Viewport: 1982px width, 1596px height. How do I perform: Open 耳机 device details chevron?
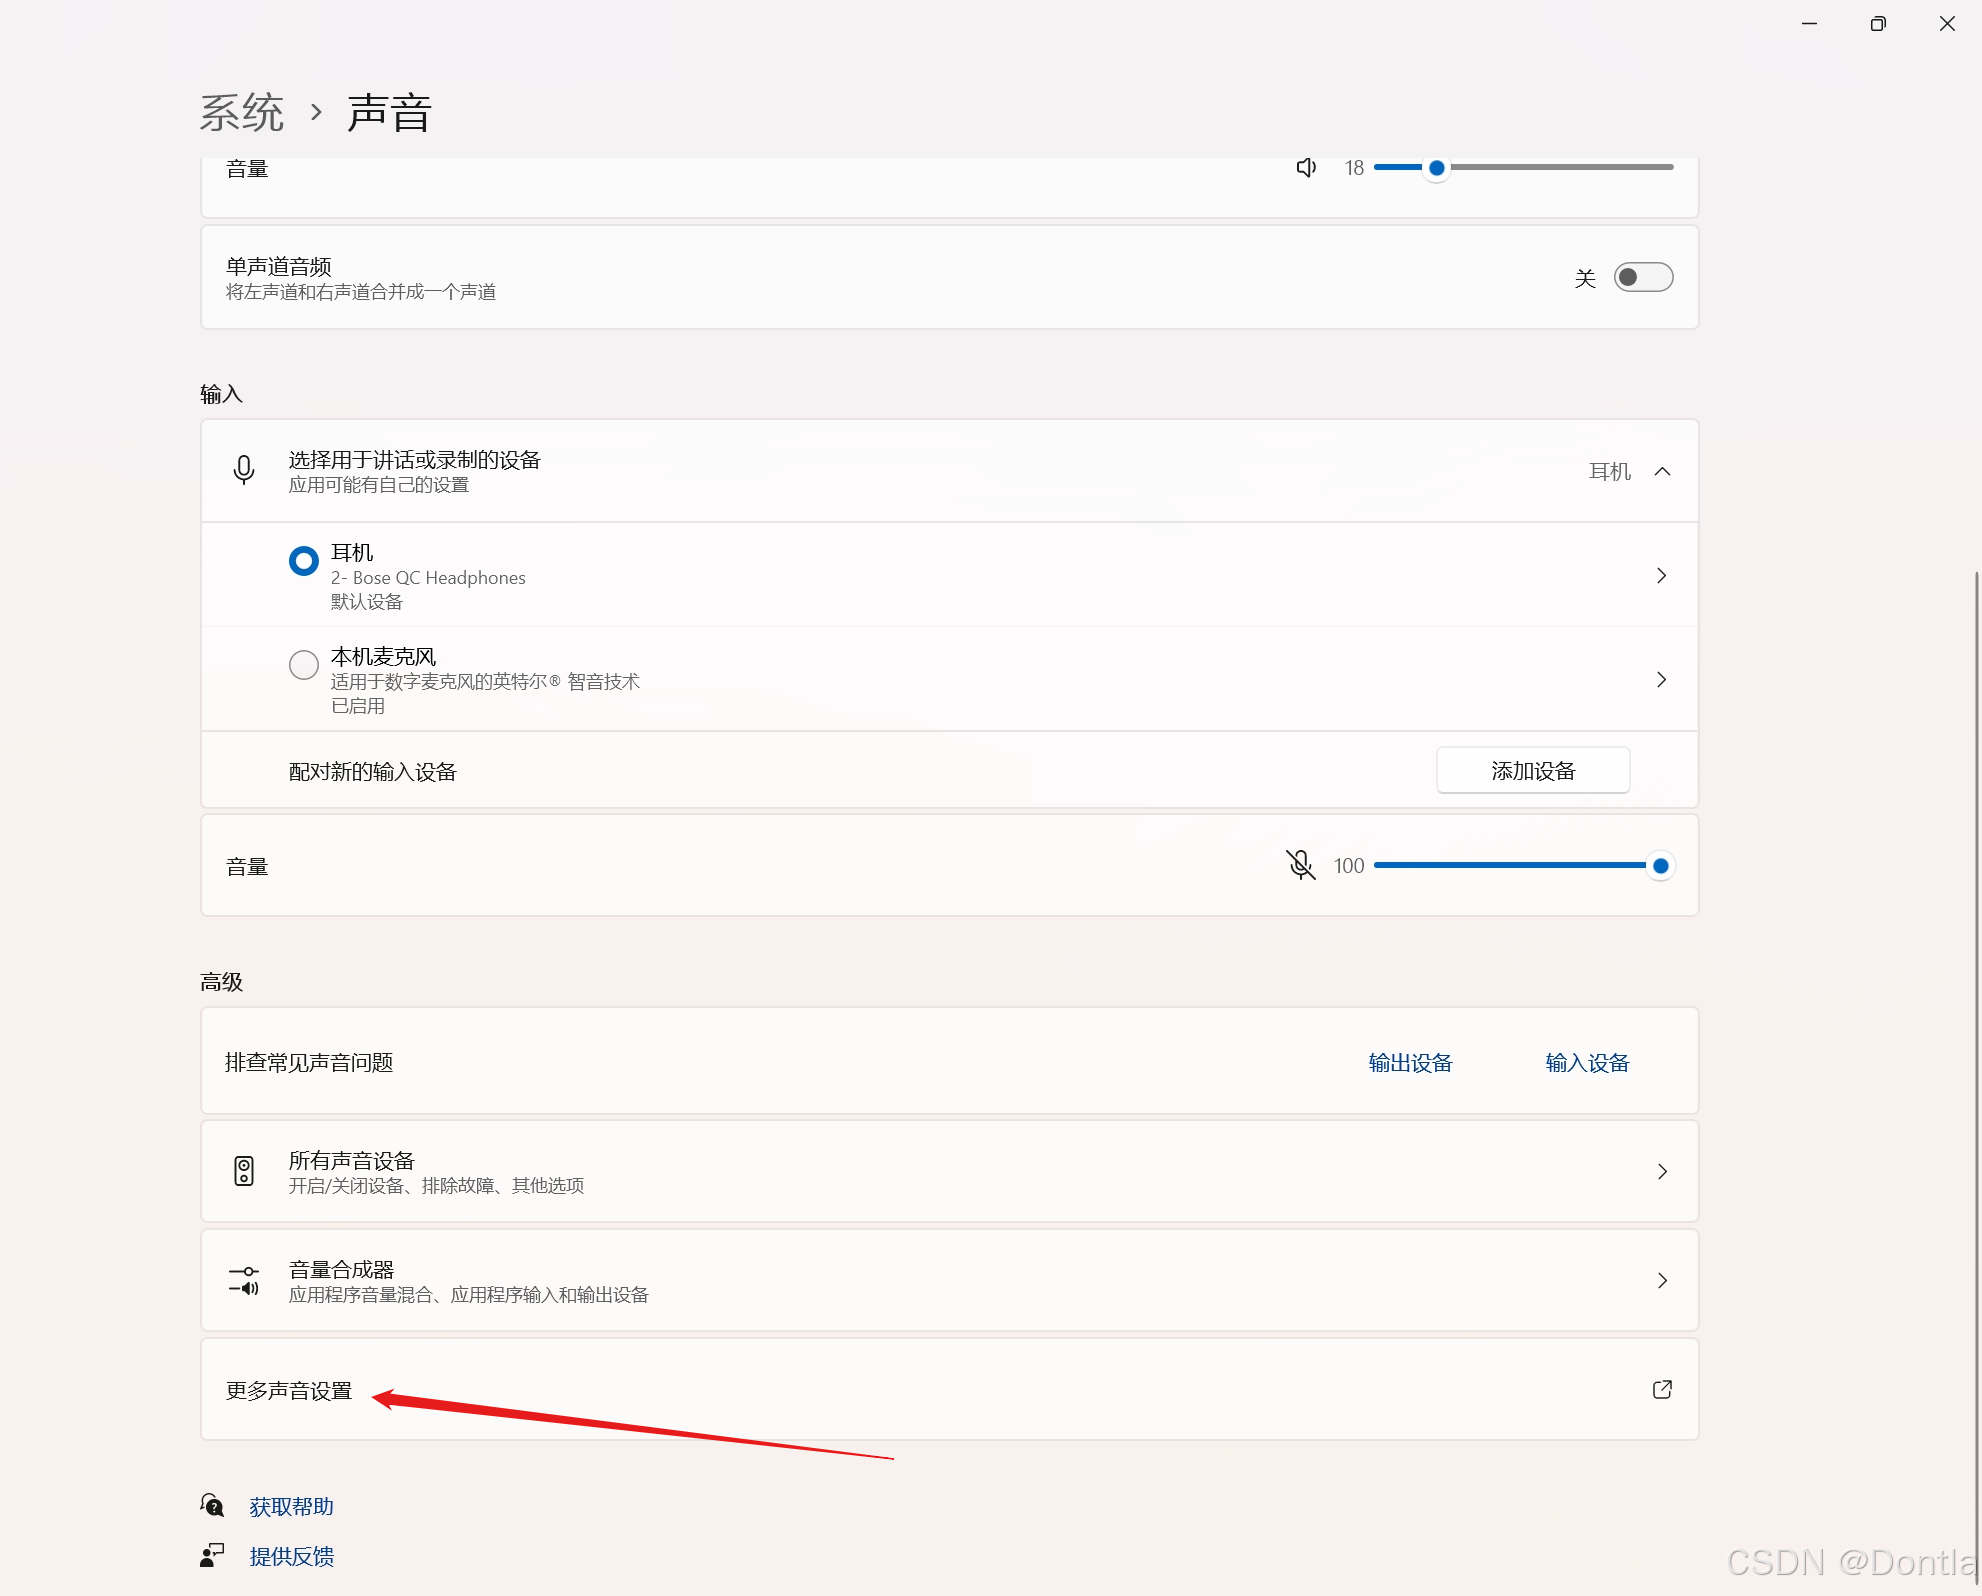(x=1661, y=575)
